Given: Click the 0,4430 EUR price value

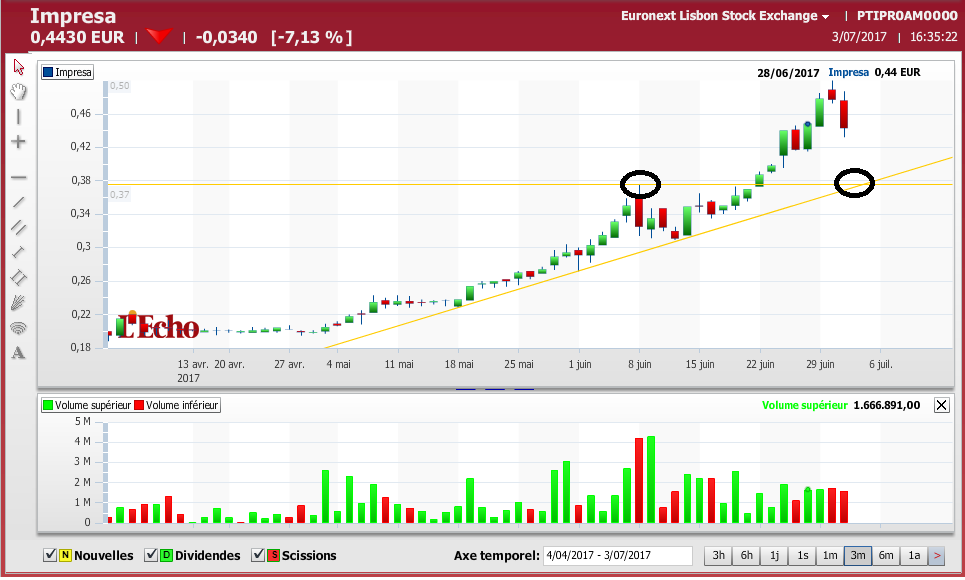Looking at the screenshot, I should pos(77,38).
